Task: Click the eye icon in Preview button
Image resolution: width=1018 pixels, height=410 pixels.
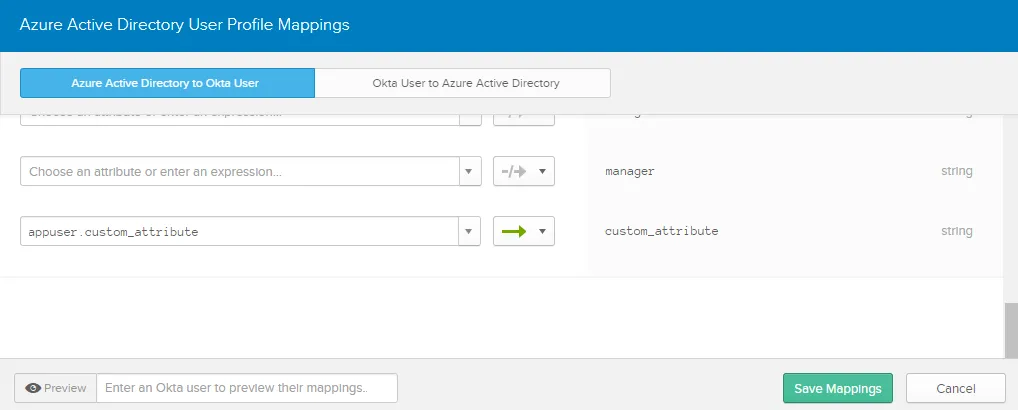Action: tap(33, 388)
